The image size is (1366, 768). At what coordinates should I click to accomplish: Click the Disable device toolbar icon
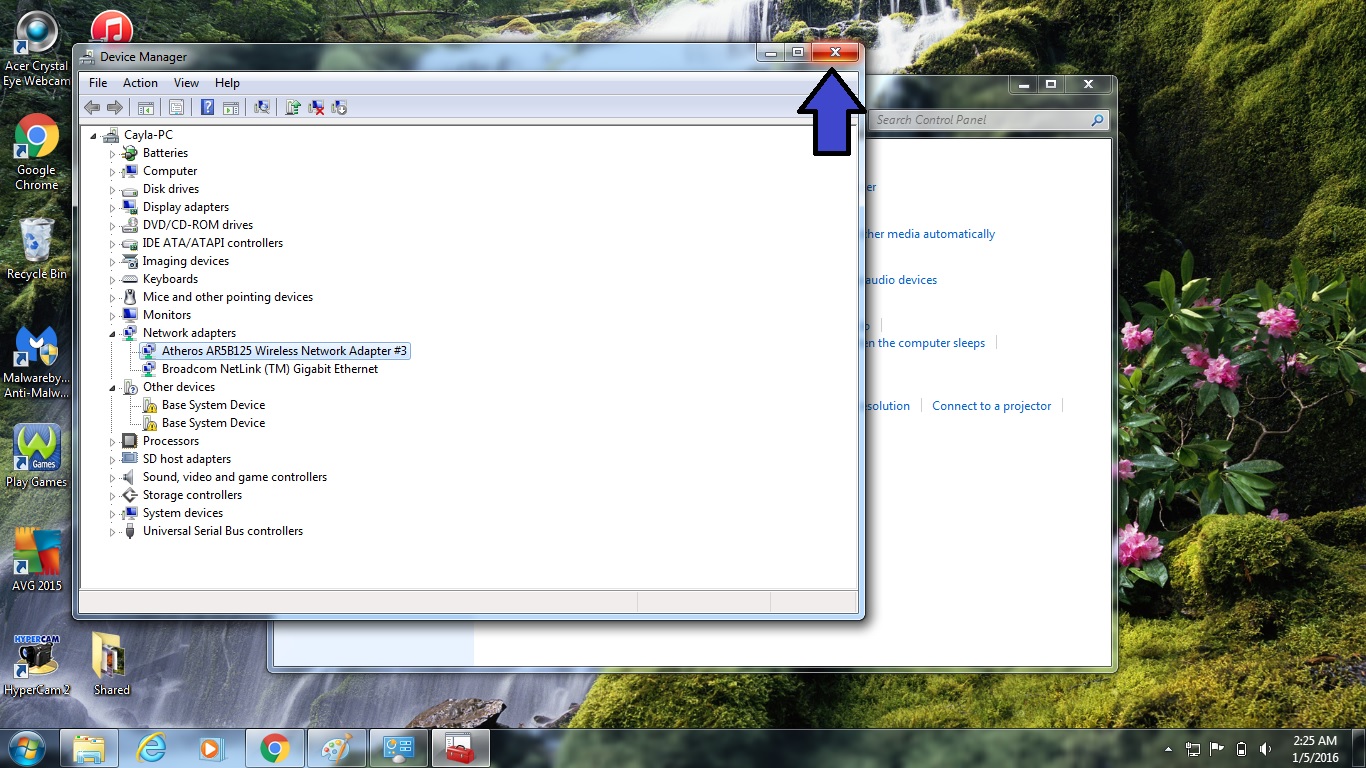point(339,108)
